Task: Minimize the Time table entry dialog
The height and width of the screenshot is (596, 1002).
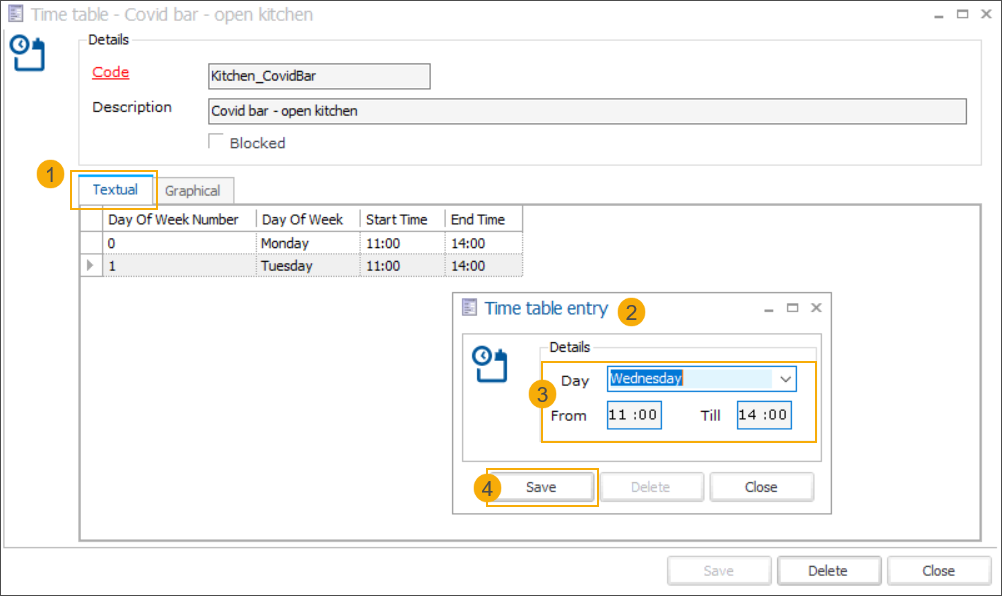Action: [769, 309]
